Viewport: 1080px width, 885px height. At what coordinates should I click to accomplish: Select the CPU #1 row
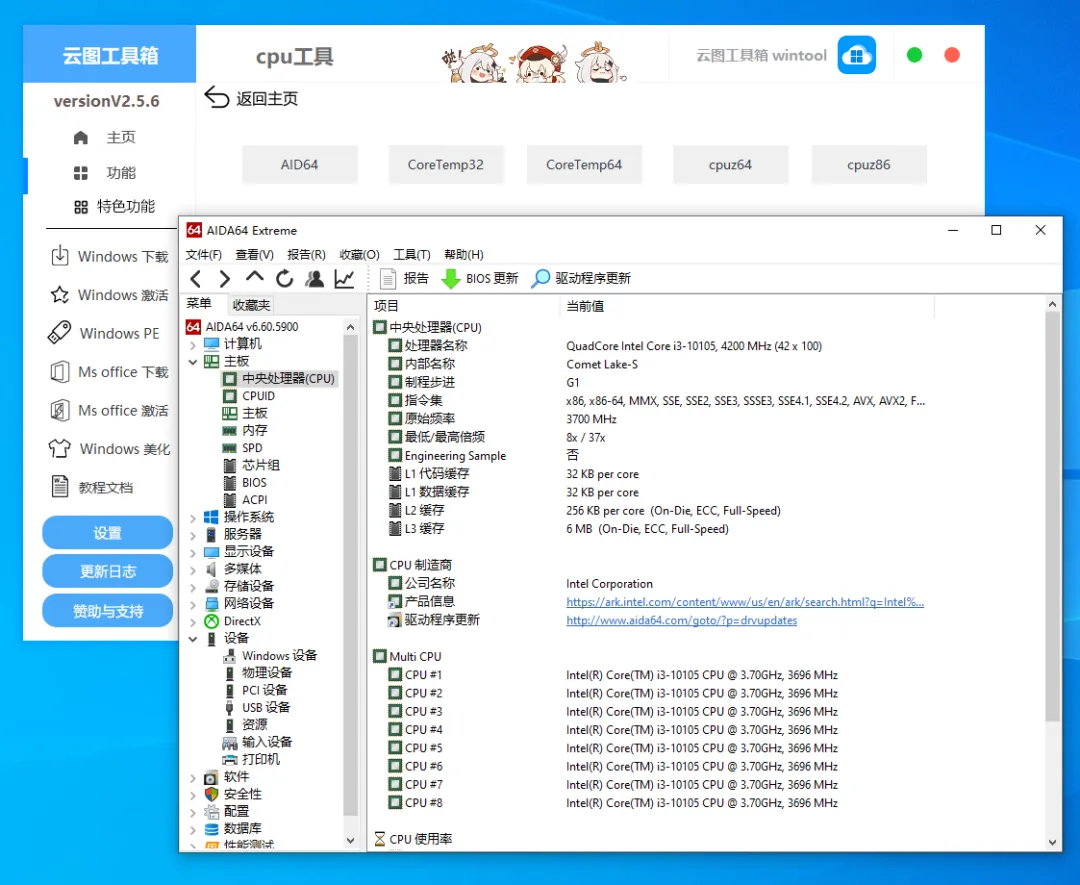(613, 675)
